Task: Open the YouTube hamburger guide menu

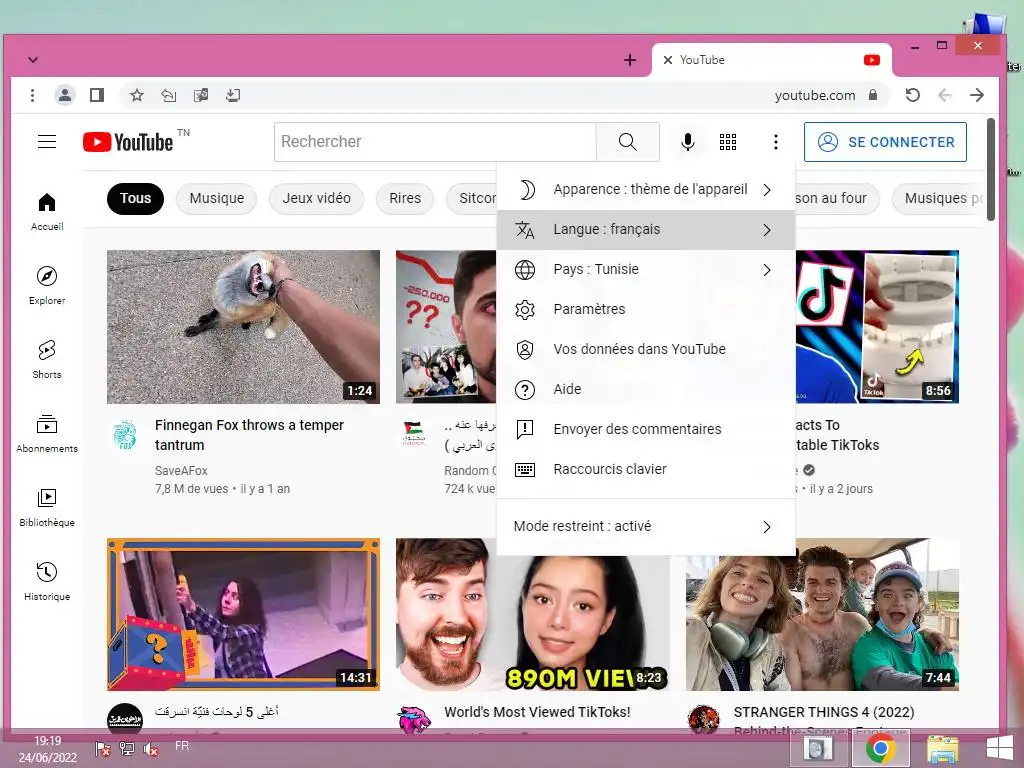Action: [47, 142]
